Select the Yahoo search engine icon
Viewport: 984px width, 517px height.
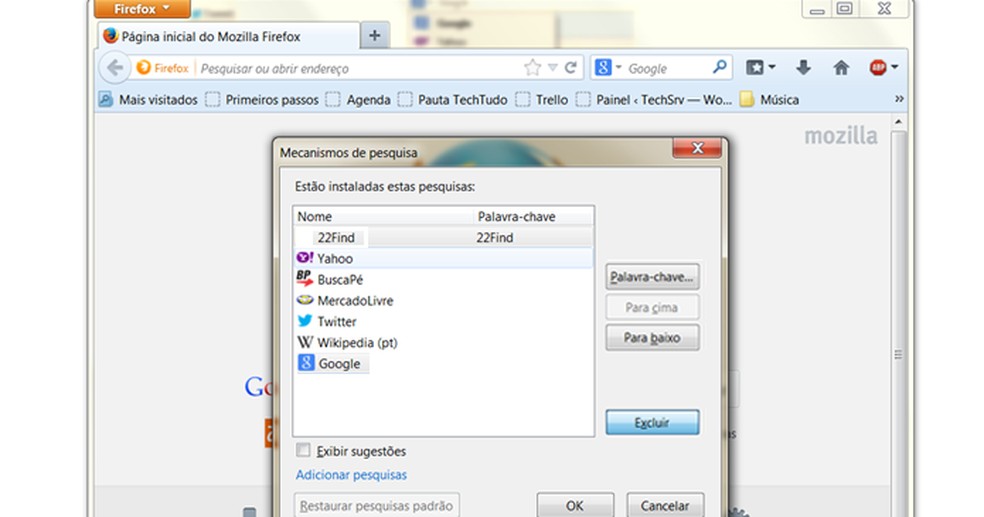click(305, 258)
